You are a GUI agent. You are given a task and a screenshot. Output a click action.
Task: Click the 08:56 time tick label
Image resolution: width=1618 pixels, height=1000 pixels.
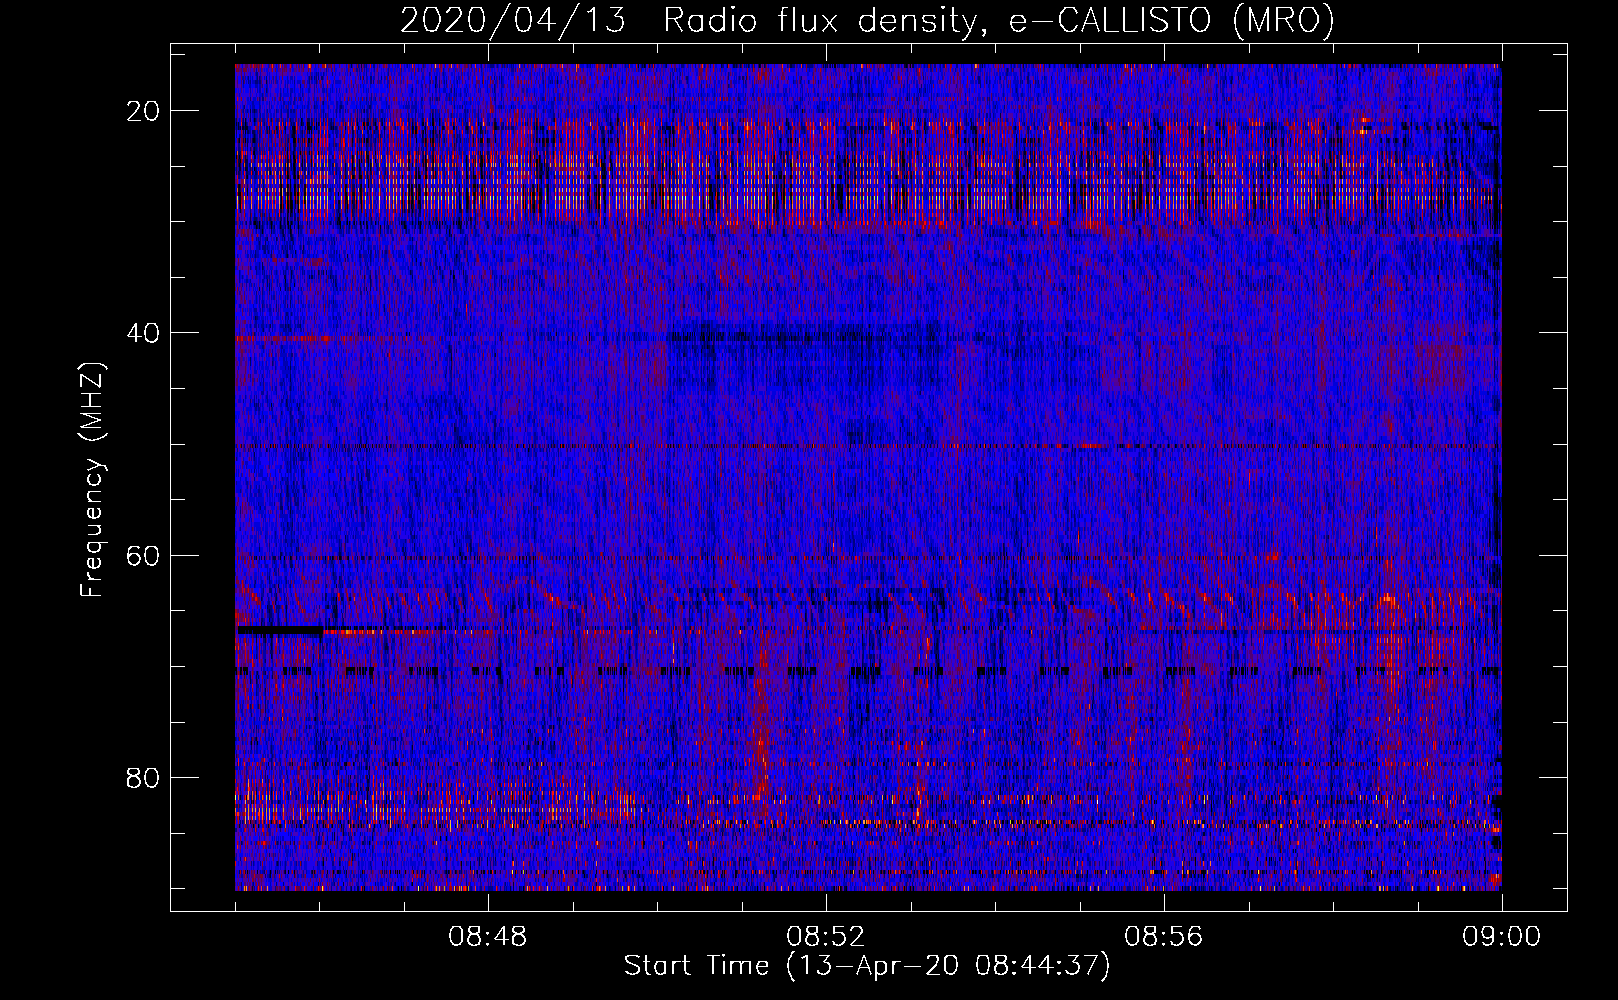point(1164,937)
